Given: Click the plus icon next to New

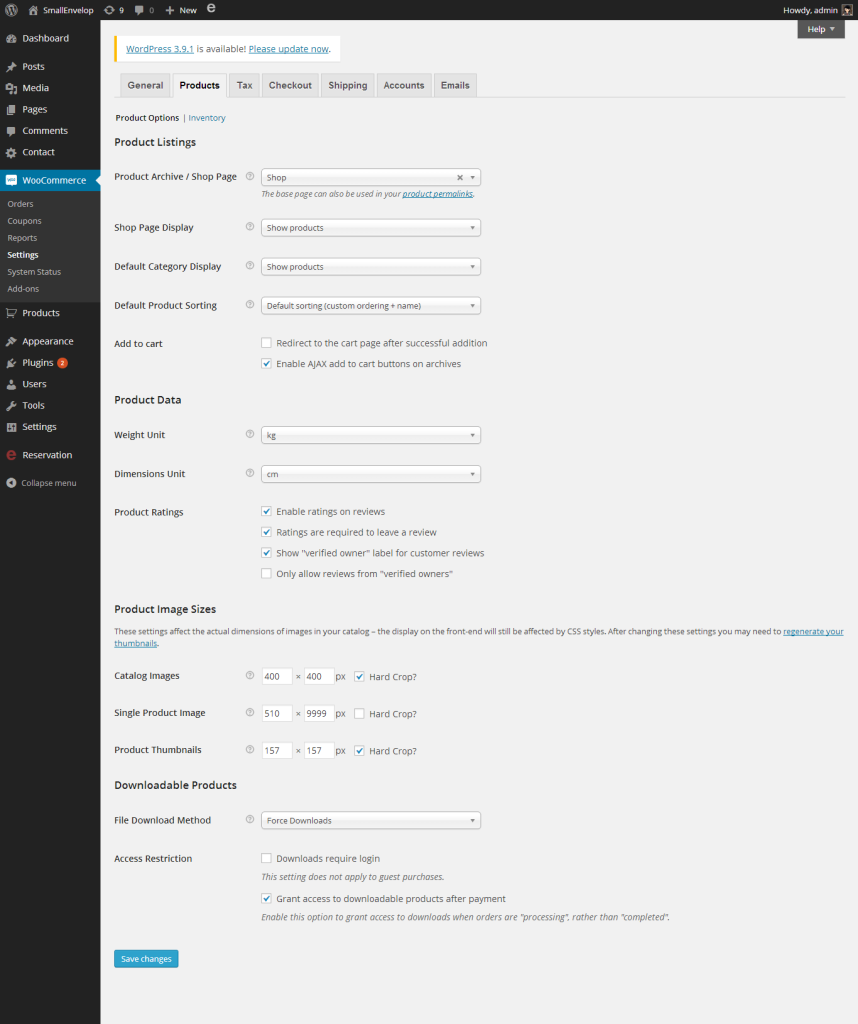Looking at the screenshot, I should click(170, 10).
